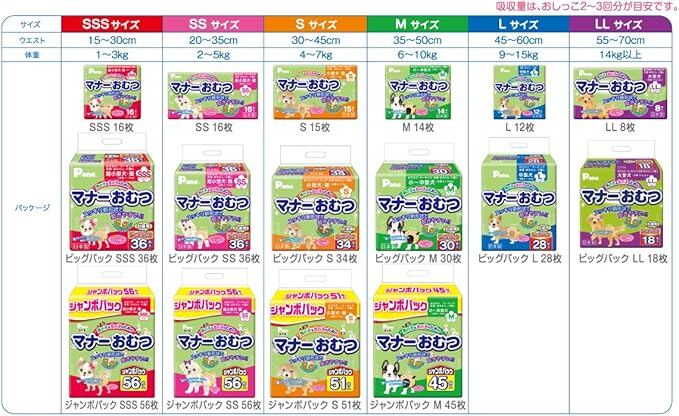679x416 pixels.
Task: Click the ジャンボパック SSS 56枚 package
Action: pos(112,332)
